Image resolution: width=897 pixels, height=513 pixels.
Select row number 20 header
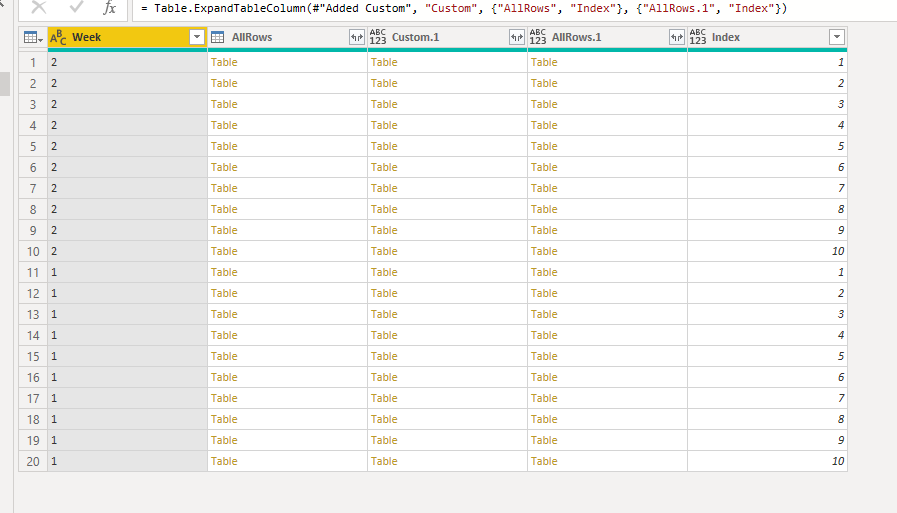(x=33, y=461)
